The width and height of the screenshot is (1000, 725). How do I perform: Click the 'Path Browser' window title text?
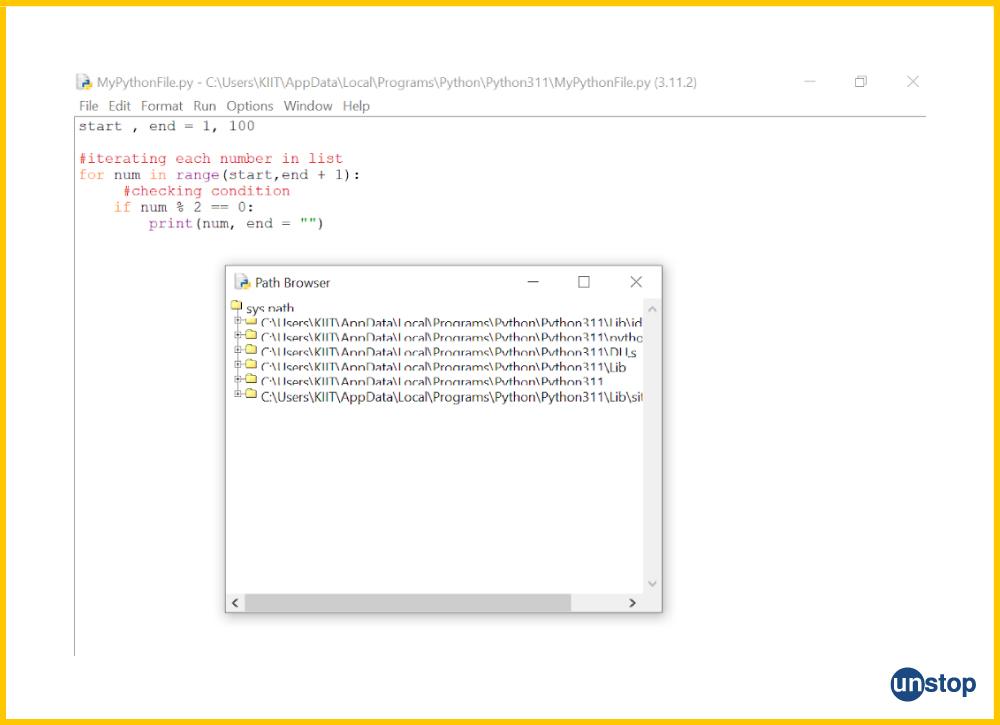pos(293,282)
